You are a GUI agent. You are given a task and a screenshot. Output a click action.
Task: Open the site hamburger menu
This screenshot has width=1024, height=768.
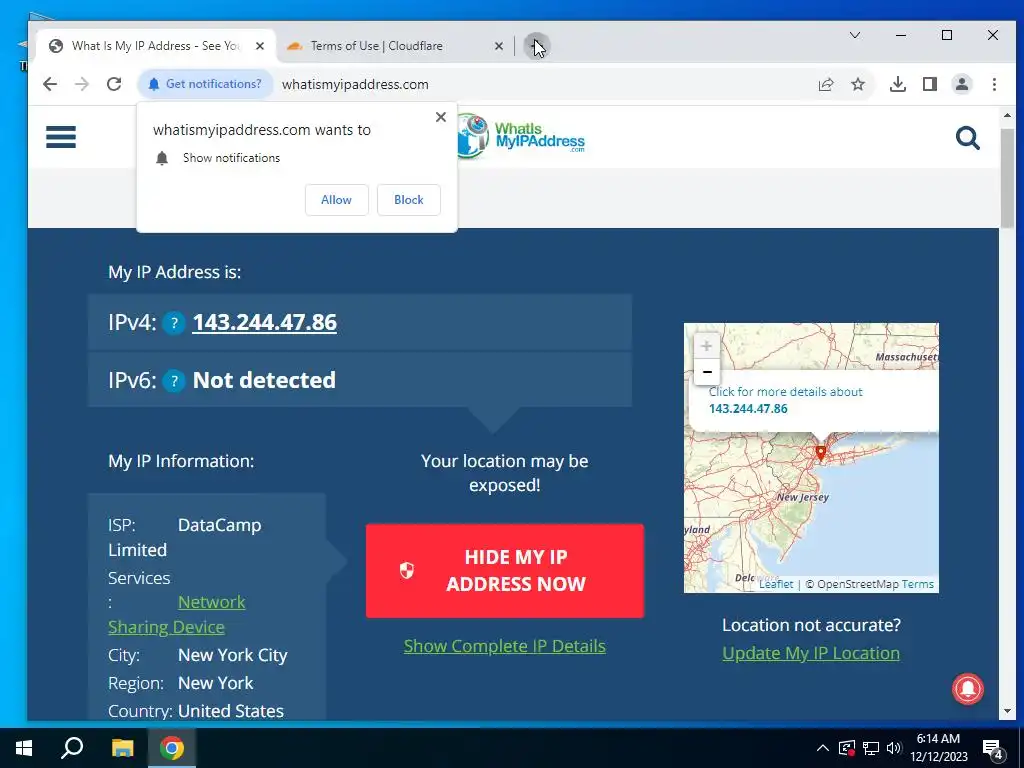click(x=61, y=137)
